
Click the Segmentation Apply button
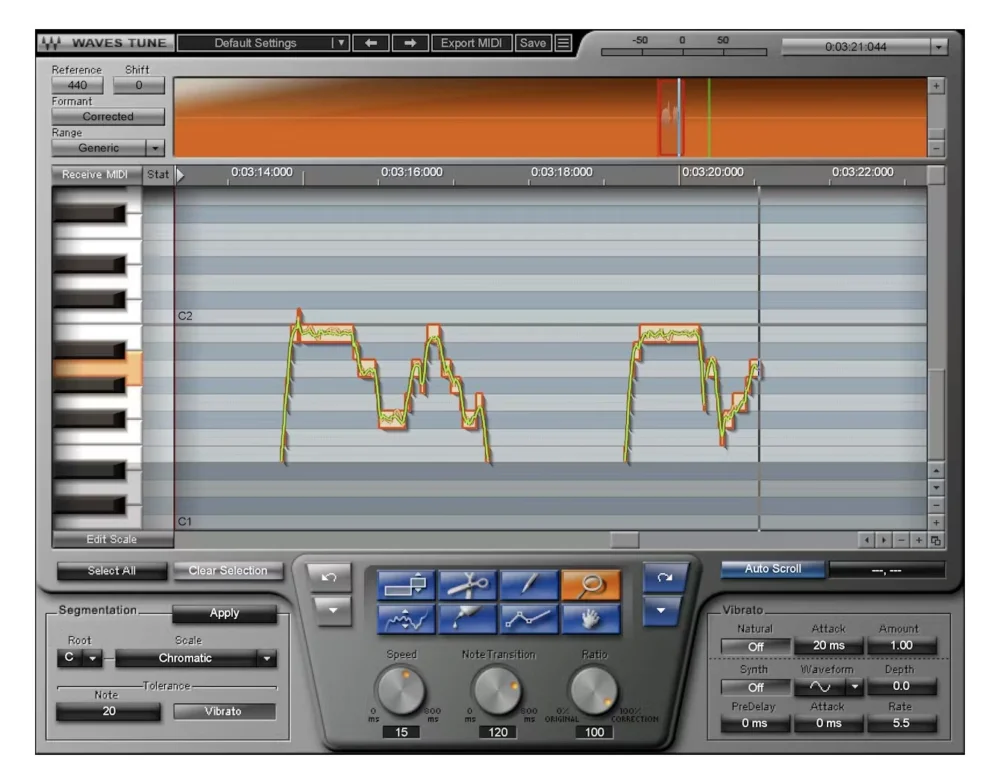[224, 613]
